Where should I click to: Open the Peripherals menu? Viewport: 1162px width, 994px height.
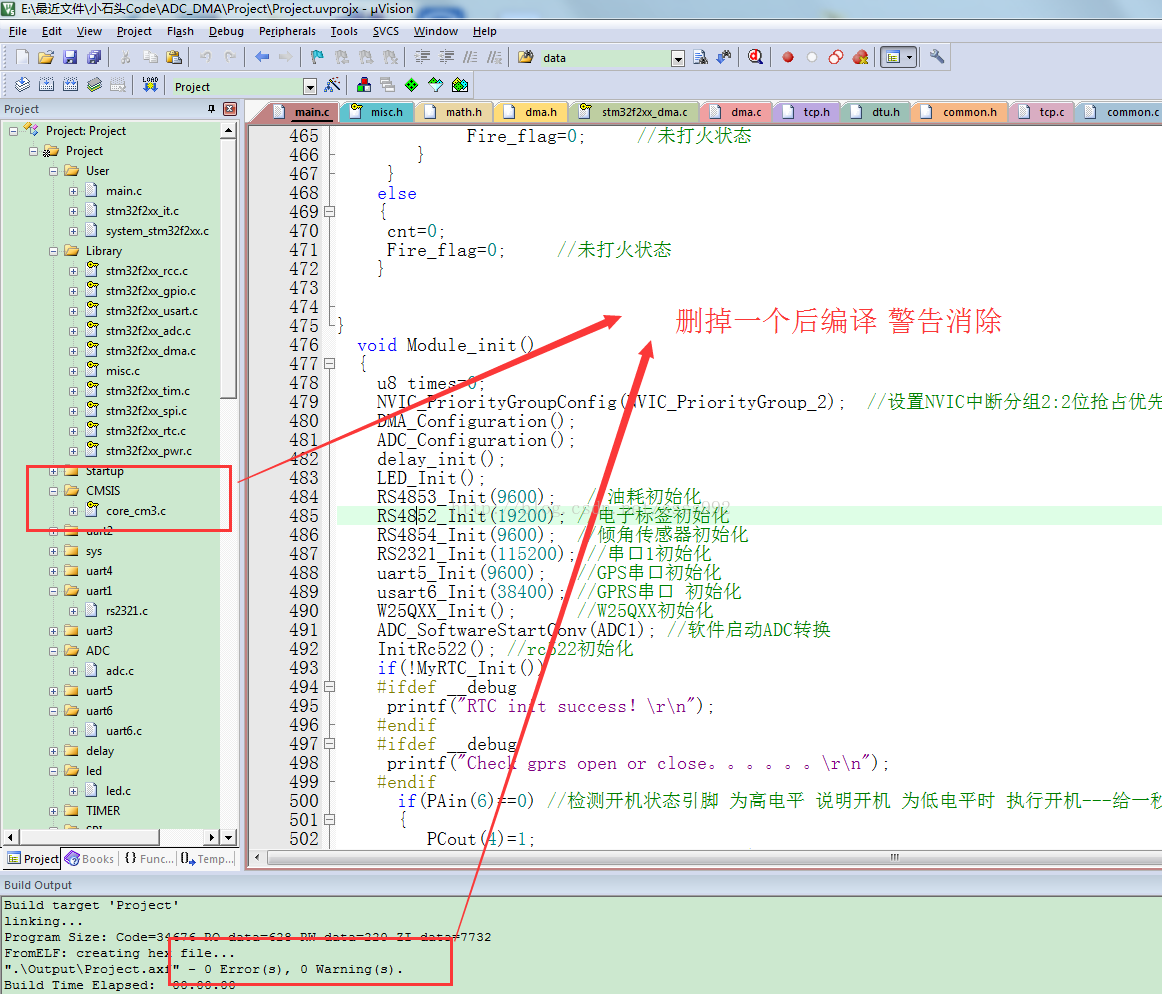coord(287,31)
